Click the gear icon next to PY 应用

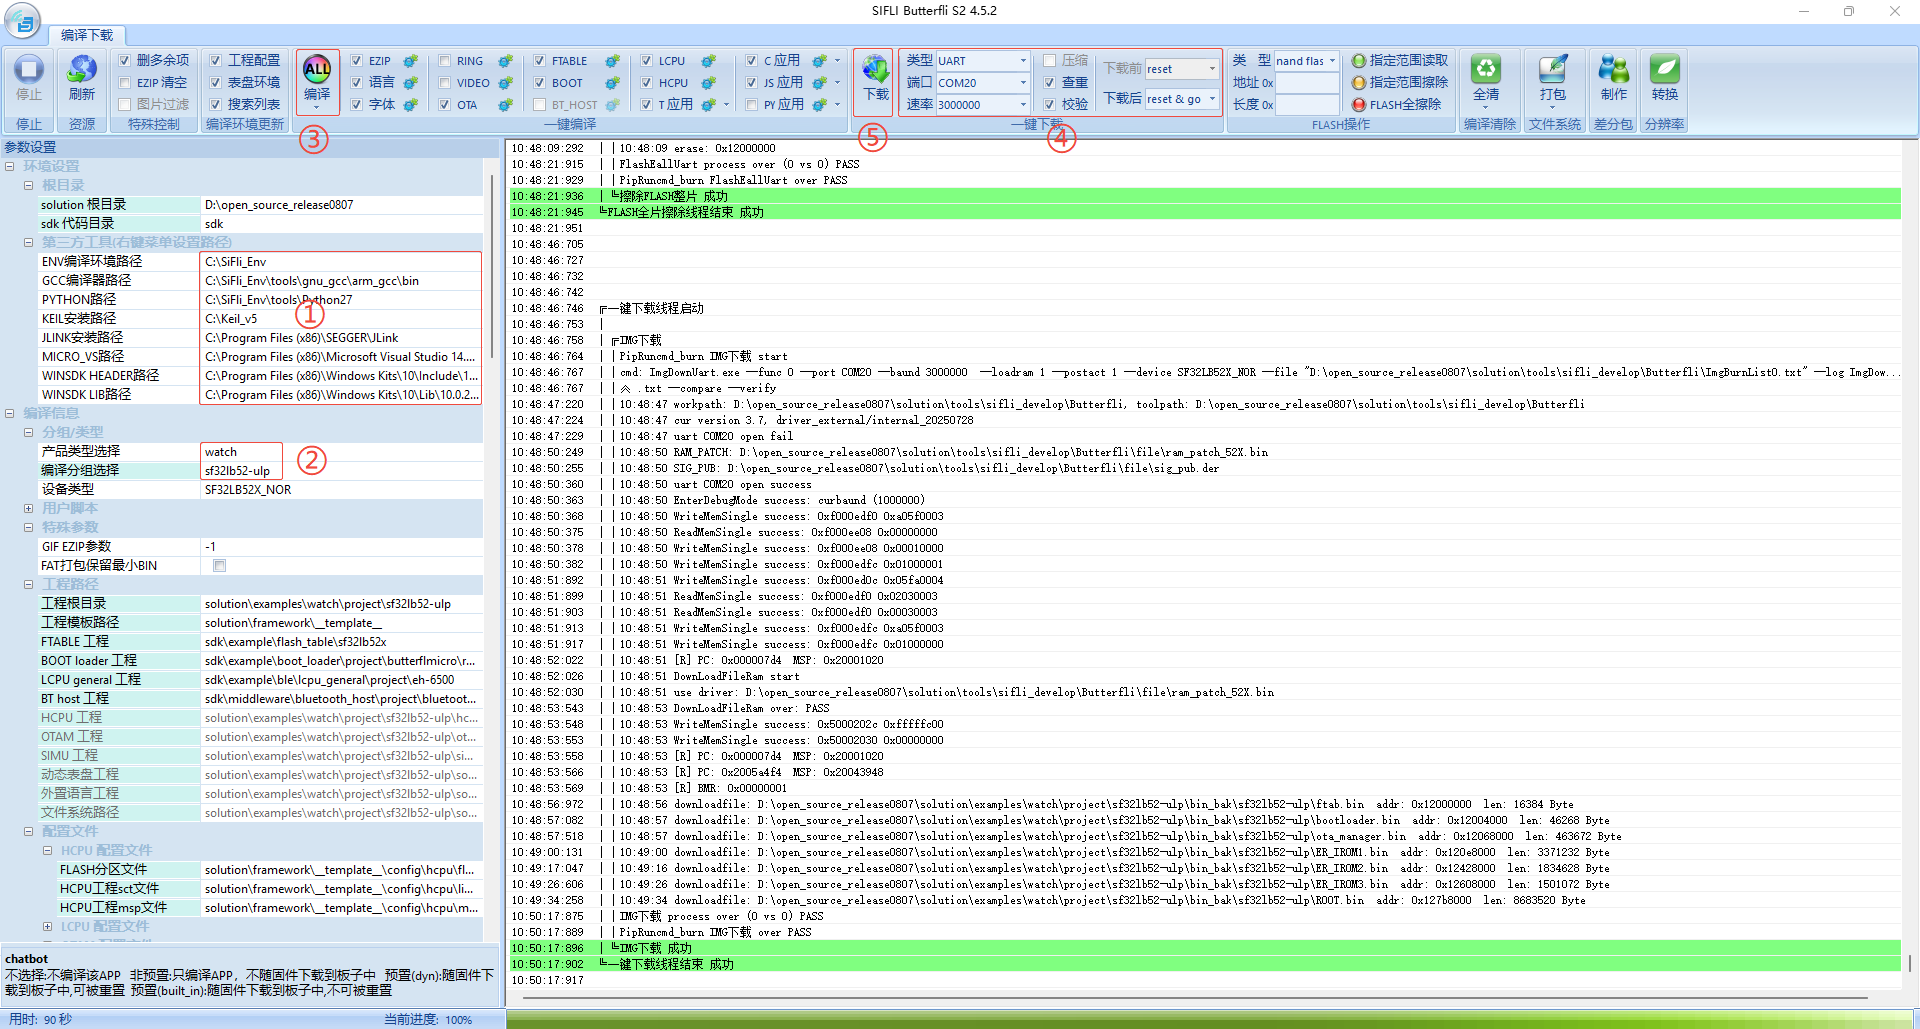click(819, 105)
